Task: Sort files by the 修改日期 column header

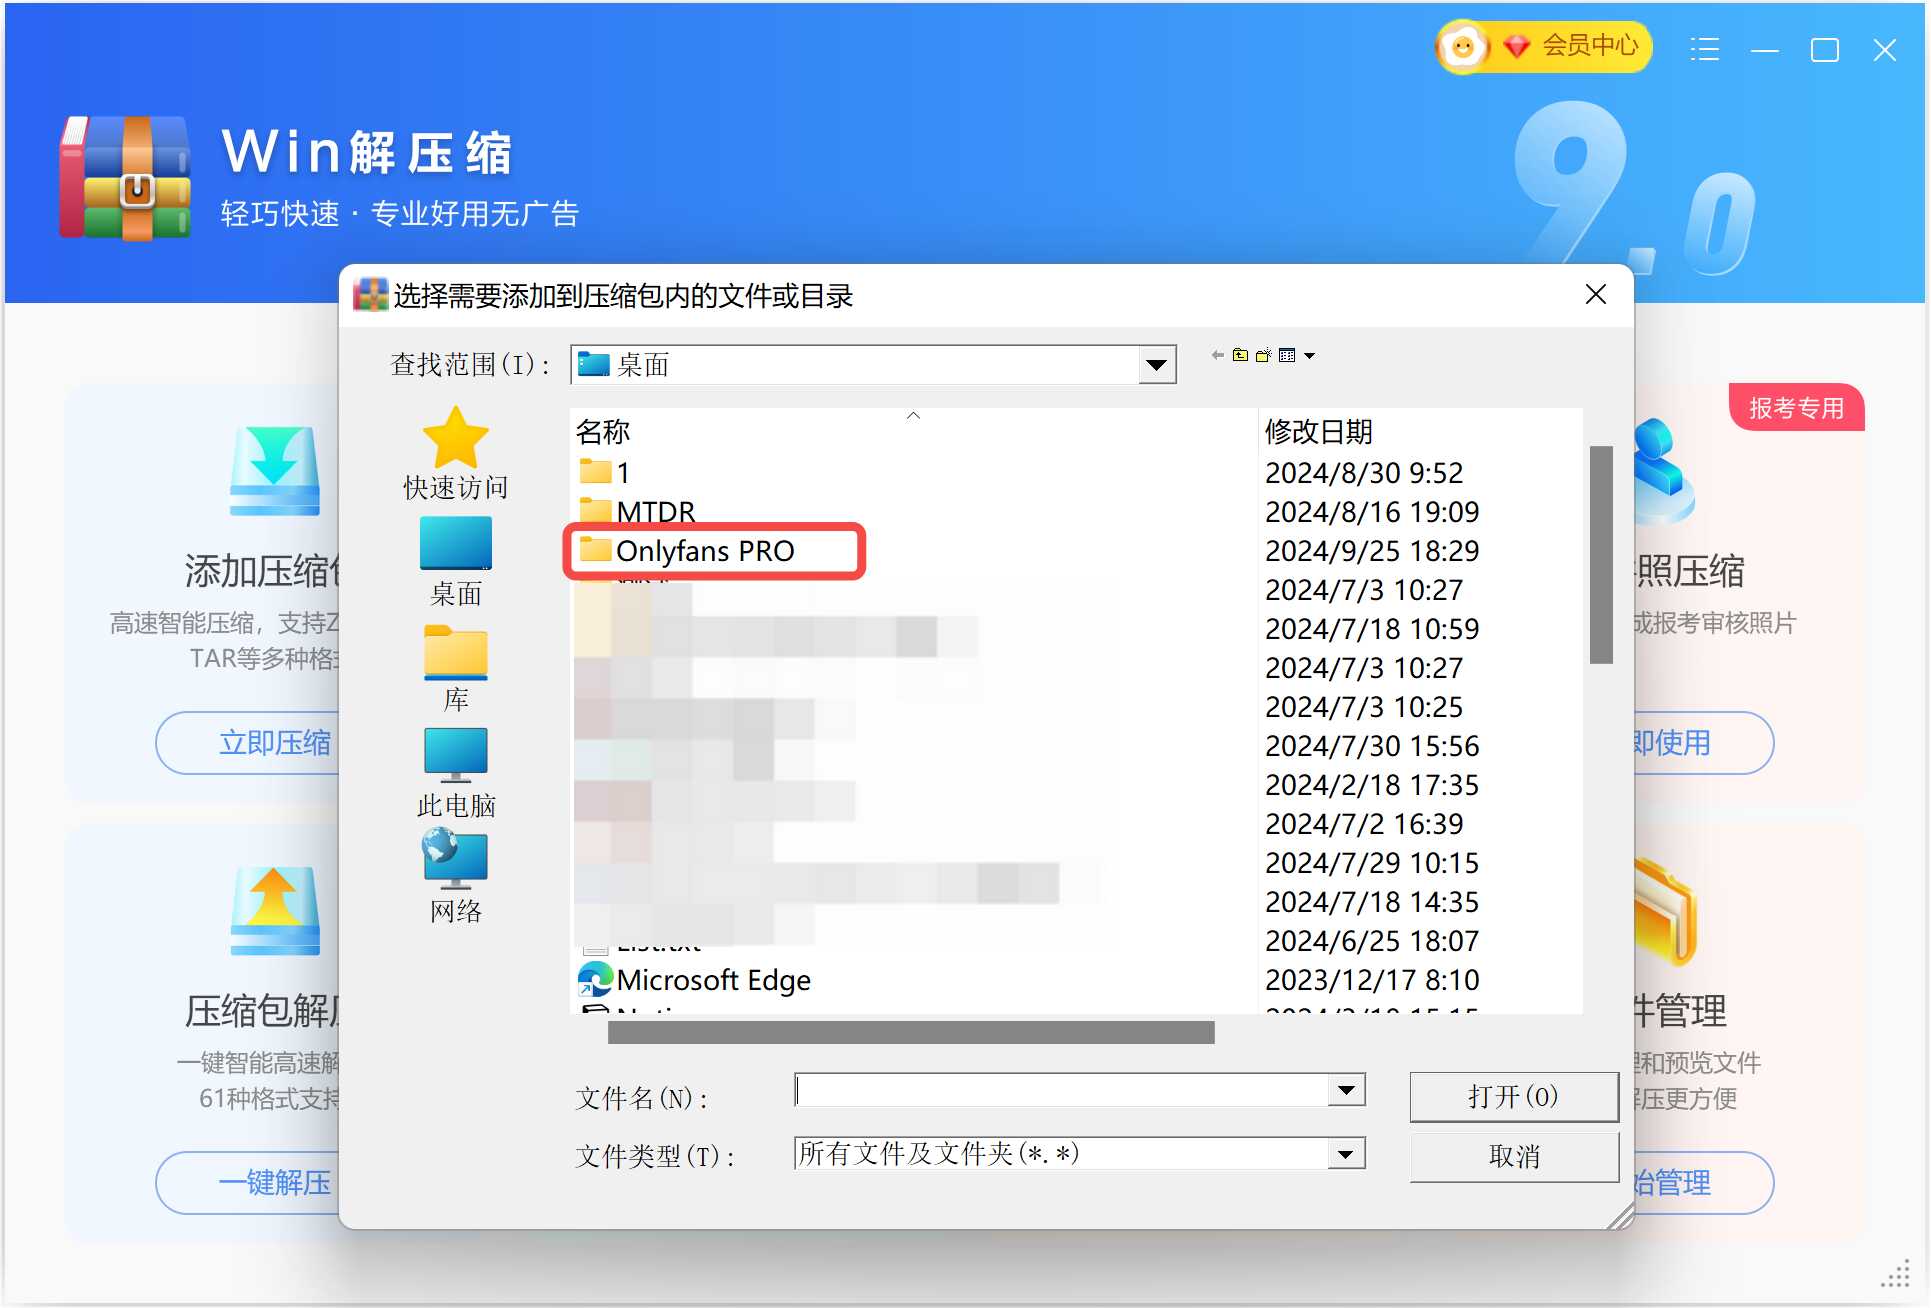Action: pos(1319,432)
